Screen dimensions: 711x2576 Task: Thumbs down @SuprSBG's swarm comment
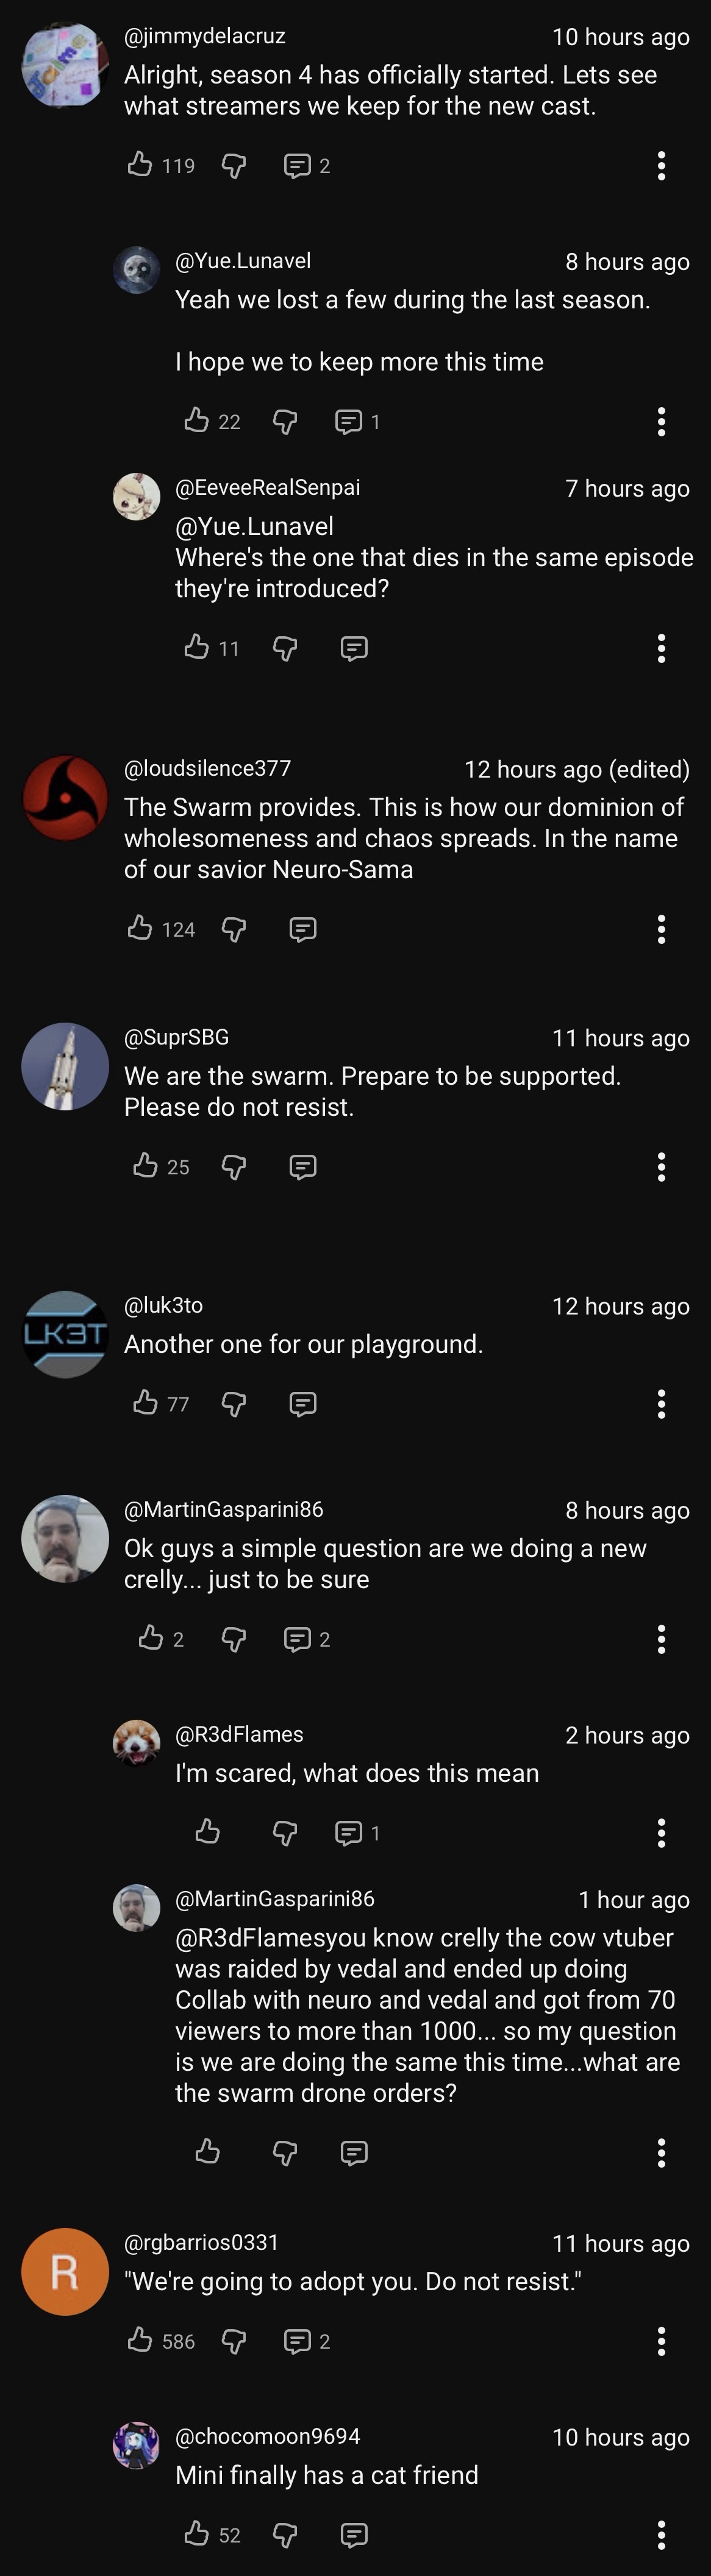234,1166
